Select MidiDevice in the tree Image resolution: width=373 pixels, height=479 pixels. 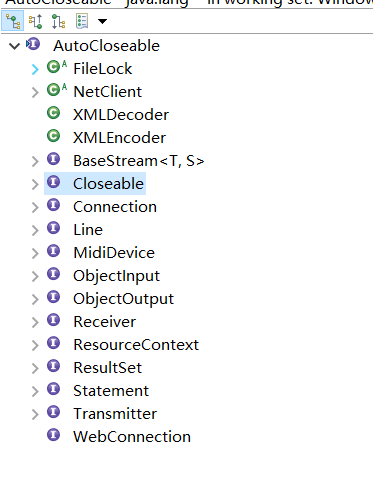114,253
